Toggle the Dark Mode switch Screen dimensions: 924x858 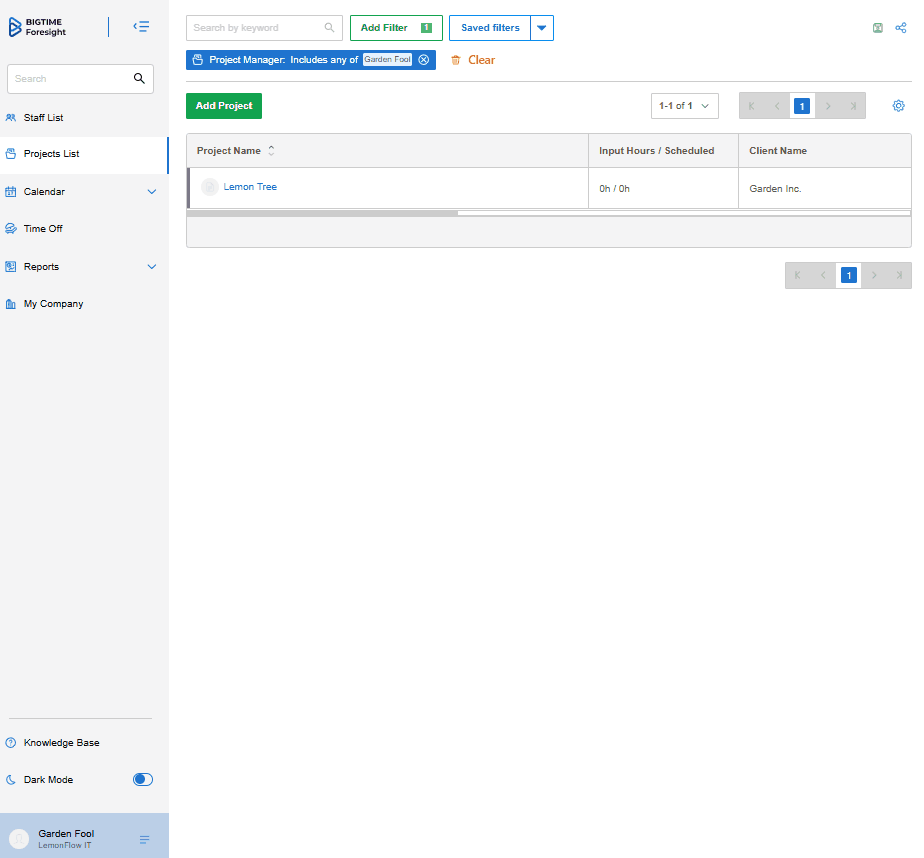click(143, 780)
